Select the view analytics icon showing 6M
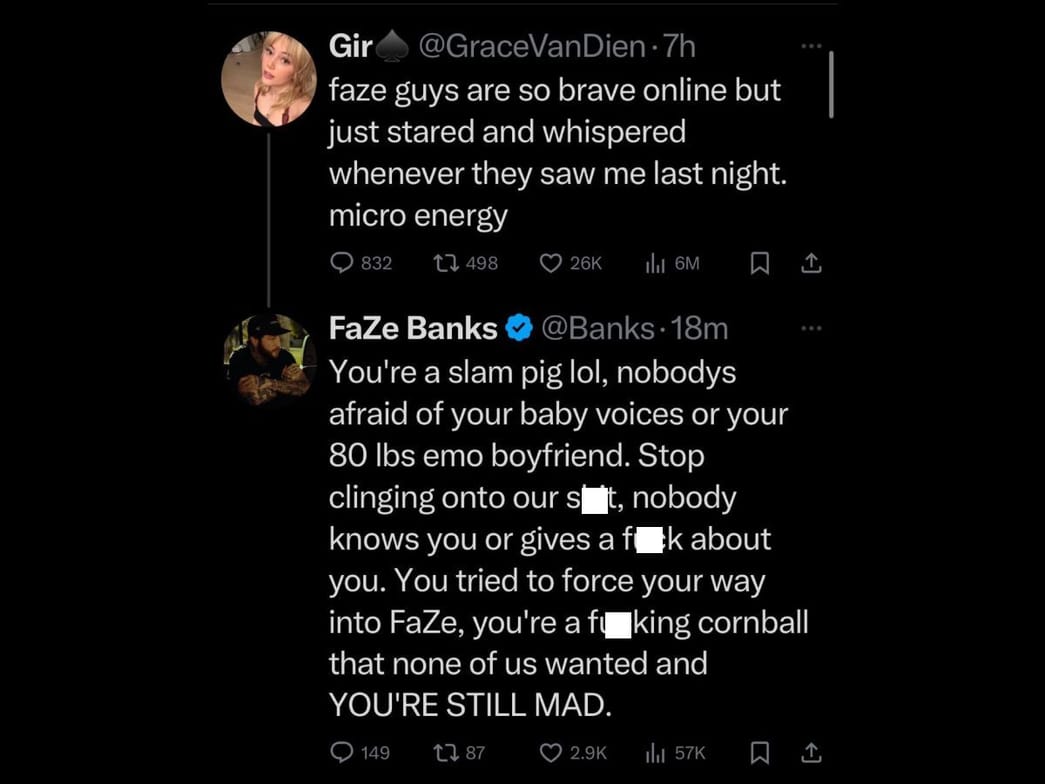This screenshot has width=1045, height=784. [655, 262]
